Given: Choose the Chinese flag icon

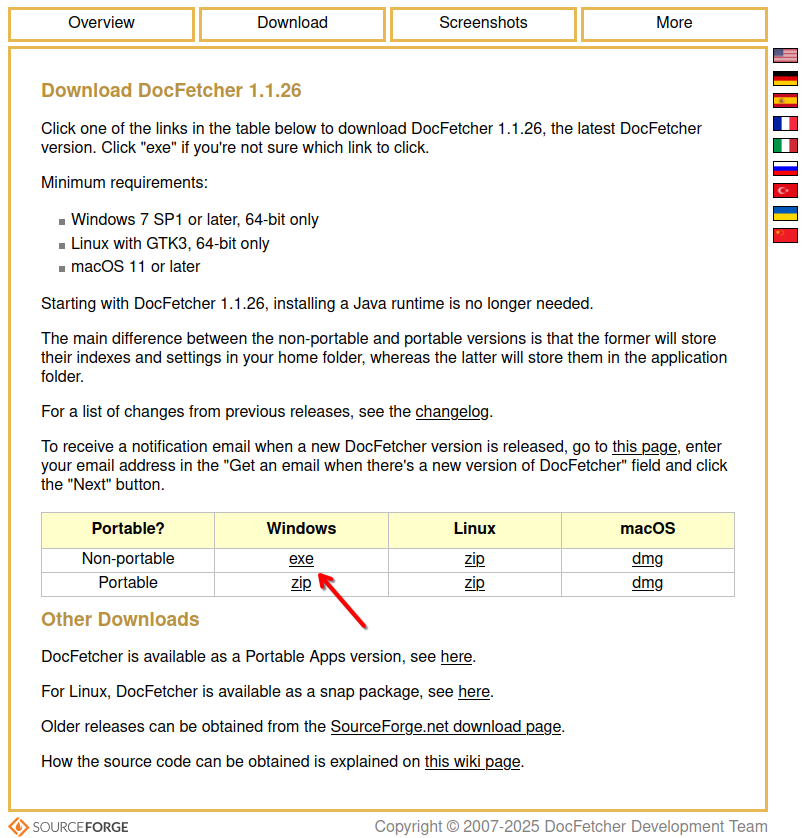Looking at the screenshot, I should coord(785,235).
